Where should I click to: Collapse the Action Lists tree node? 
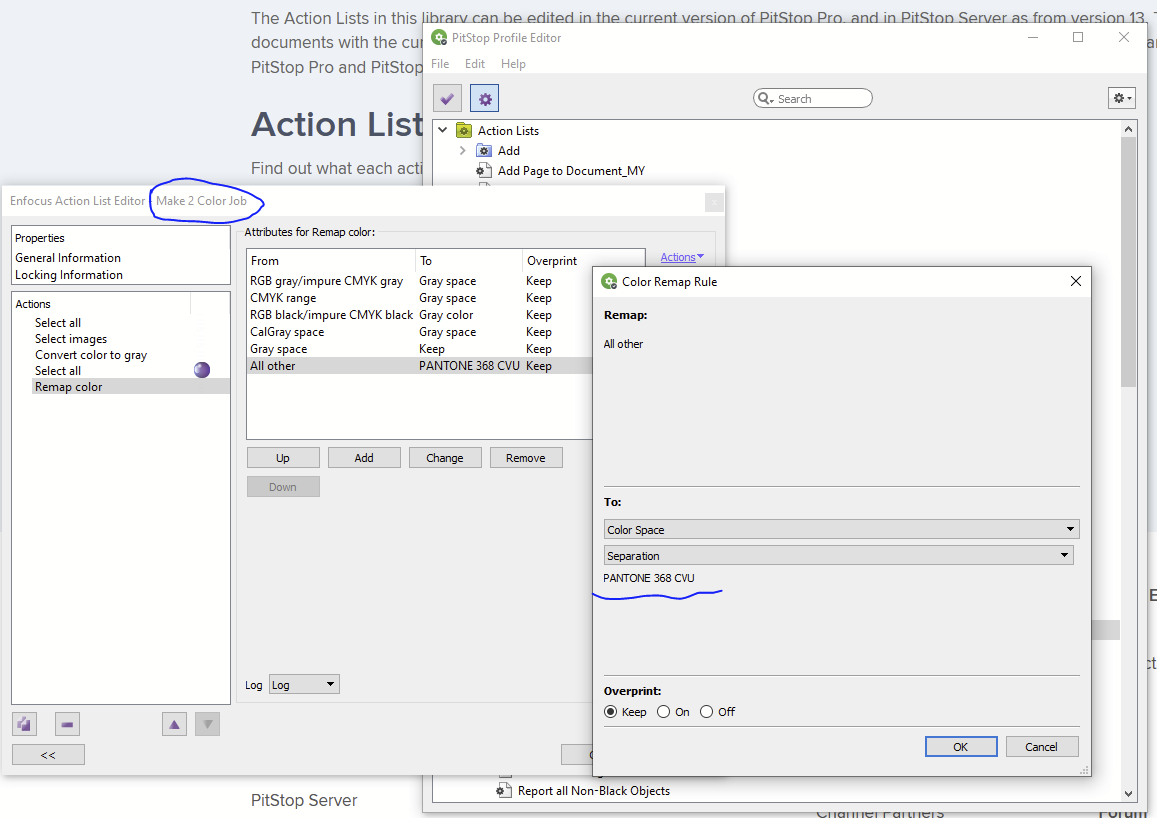point(443,130)
